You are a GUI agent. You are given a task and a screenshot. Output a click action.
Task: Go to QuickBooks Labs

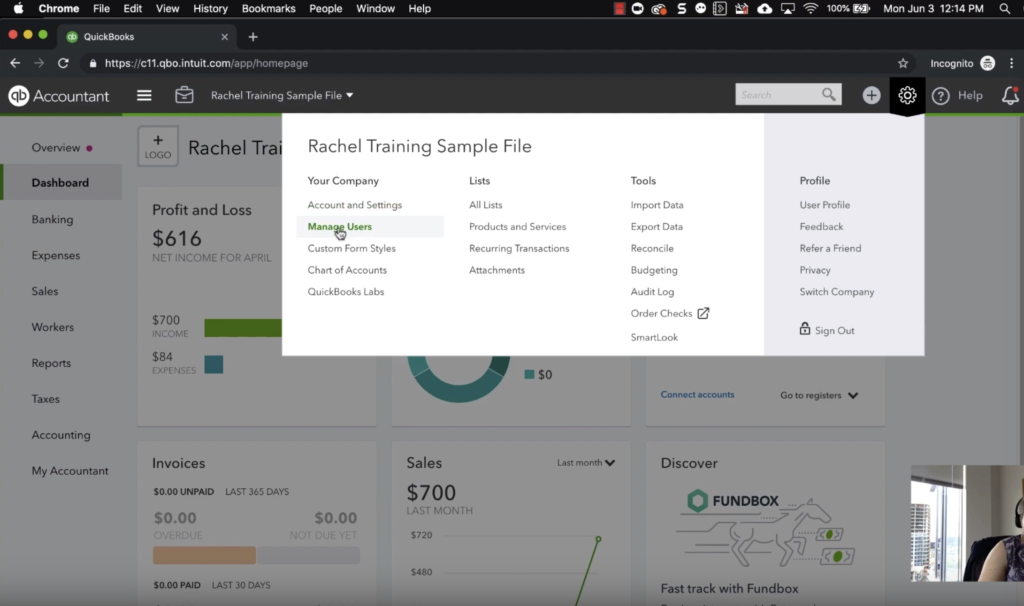(x=345, y=292)
